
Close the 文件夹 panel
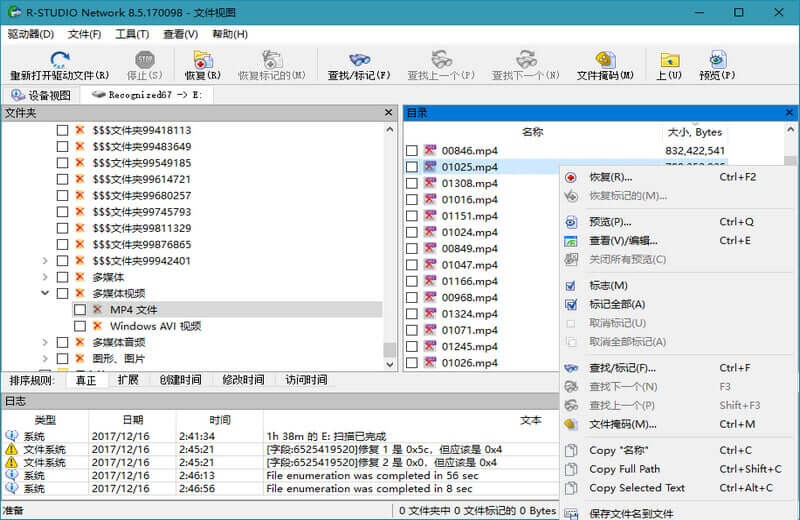(388, 112)
